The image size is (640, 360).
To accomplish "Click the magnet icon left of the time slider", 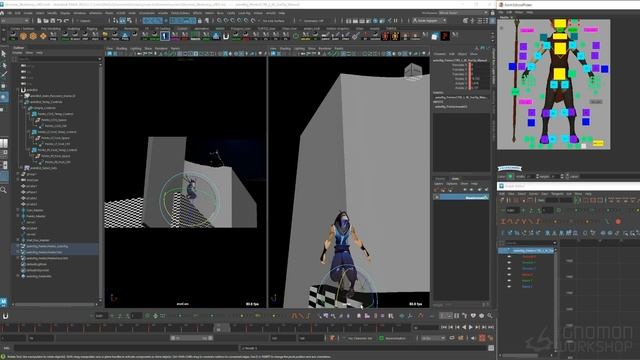I will click(x=5, y=316).
